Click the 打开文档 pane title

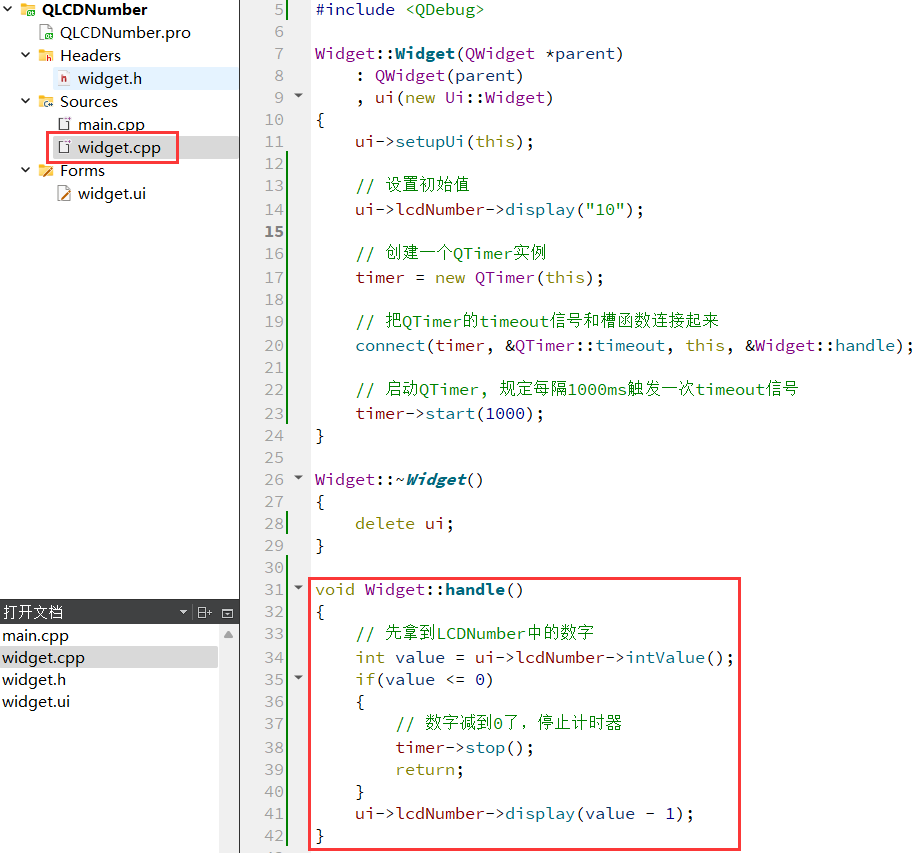(33, 612)
